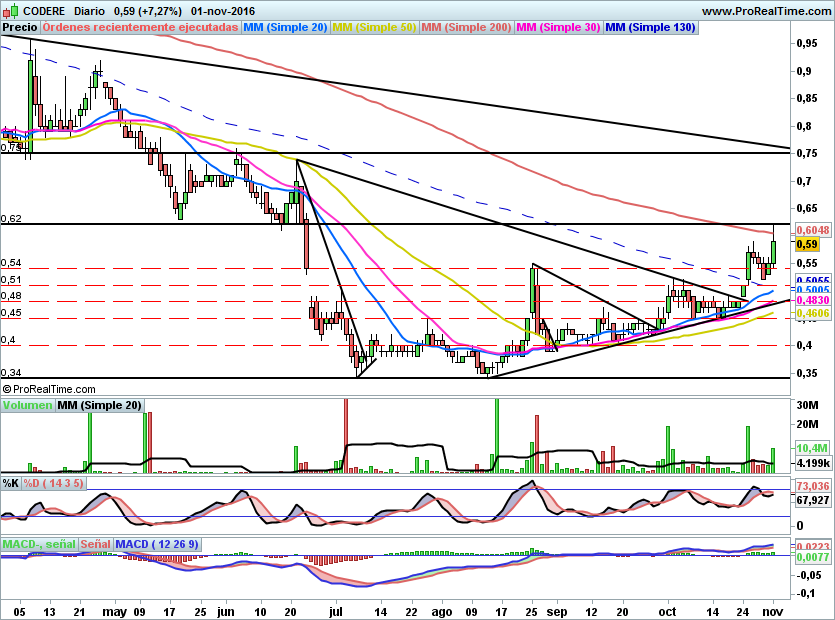Image resolution: width=835 pixels, height=620 pixels.
Task: Click the 0,75 price axis label
Action: coord(807,153)
